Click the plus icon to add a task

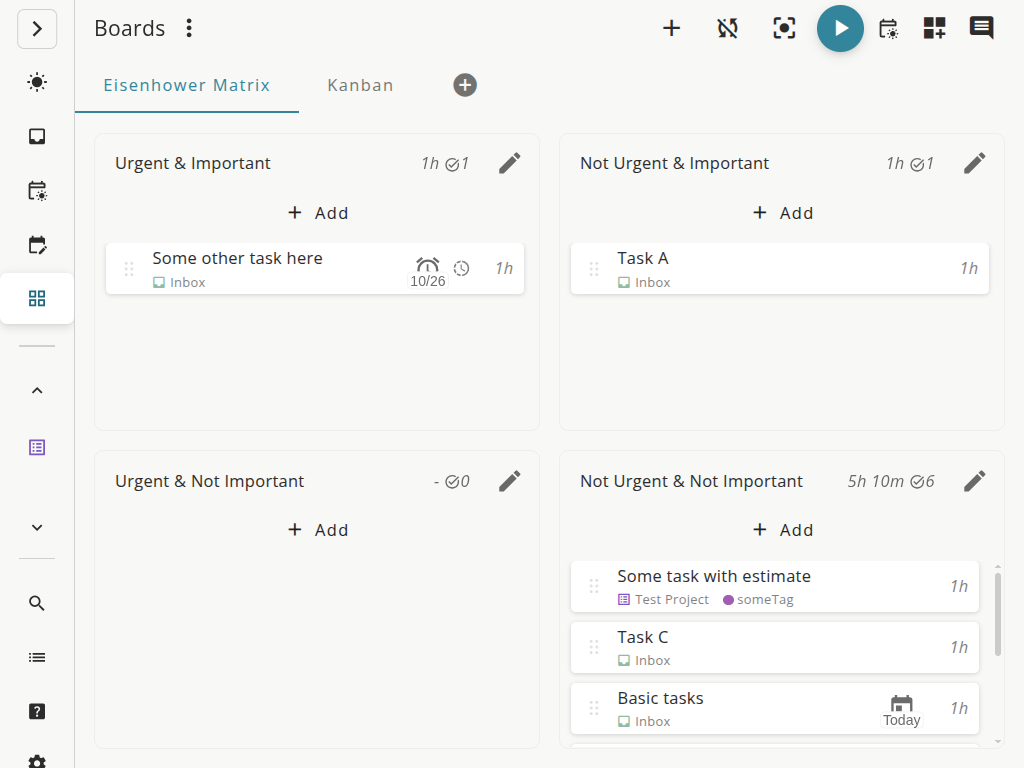(x=672, y=29)
